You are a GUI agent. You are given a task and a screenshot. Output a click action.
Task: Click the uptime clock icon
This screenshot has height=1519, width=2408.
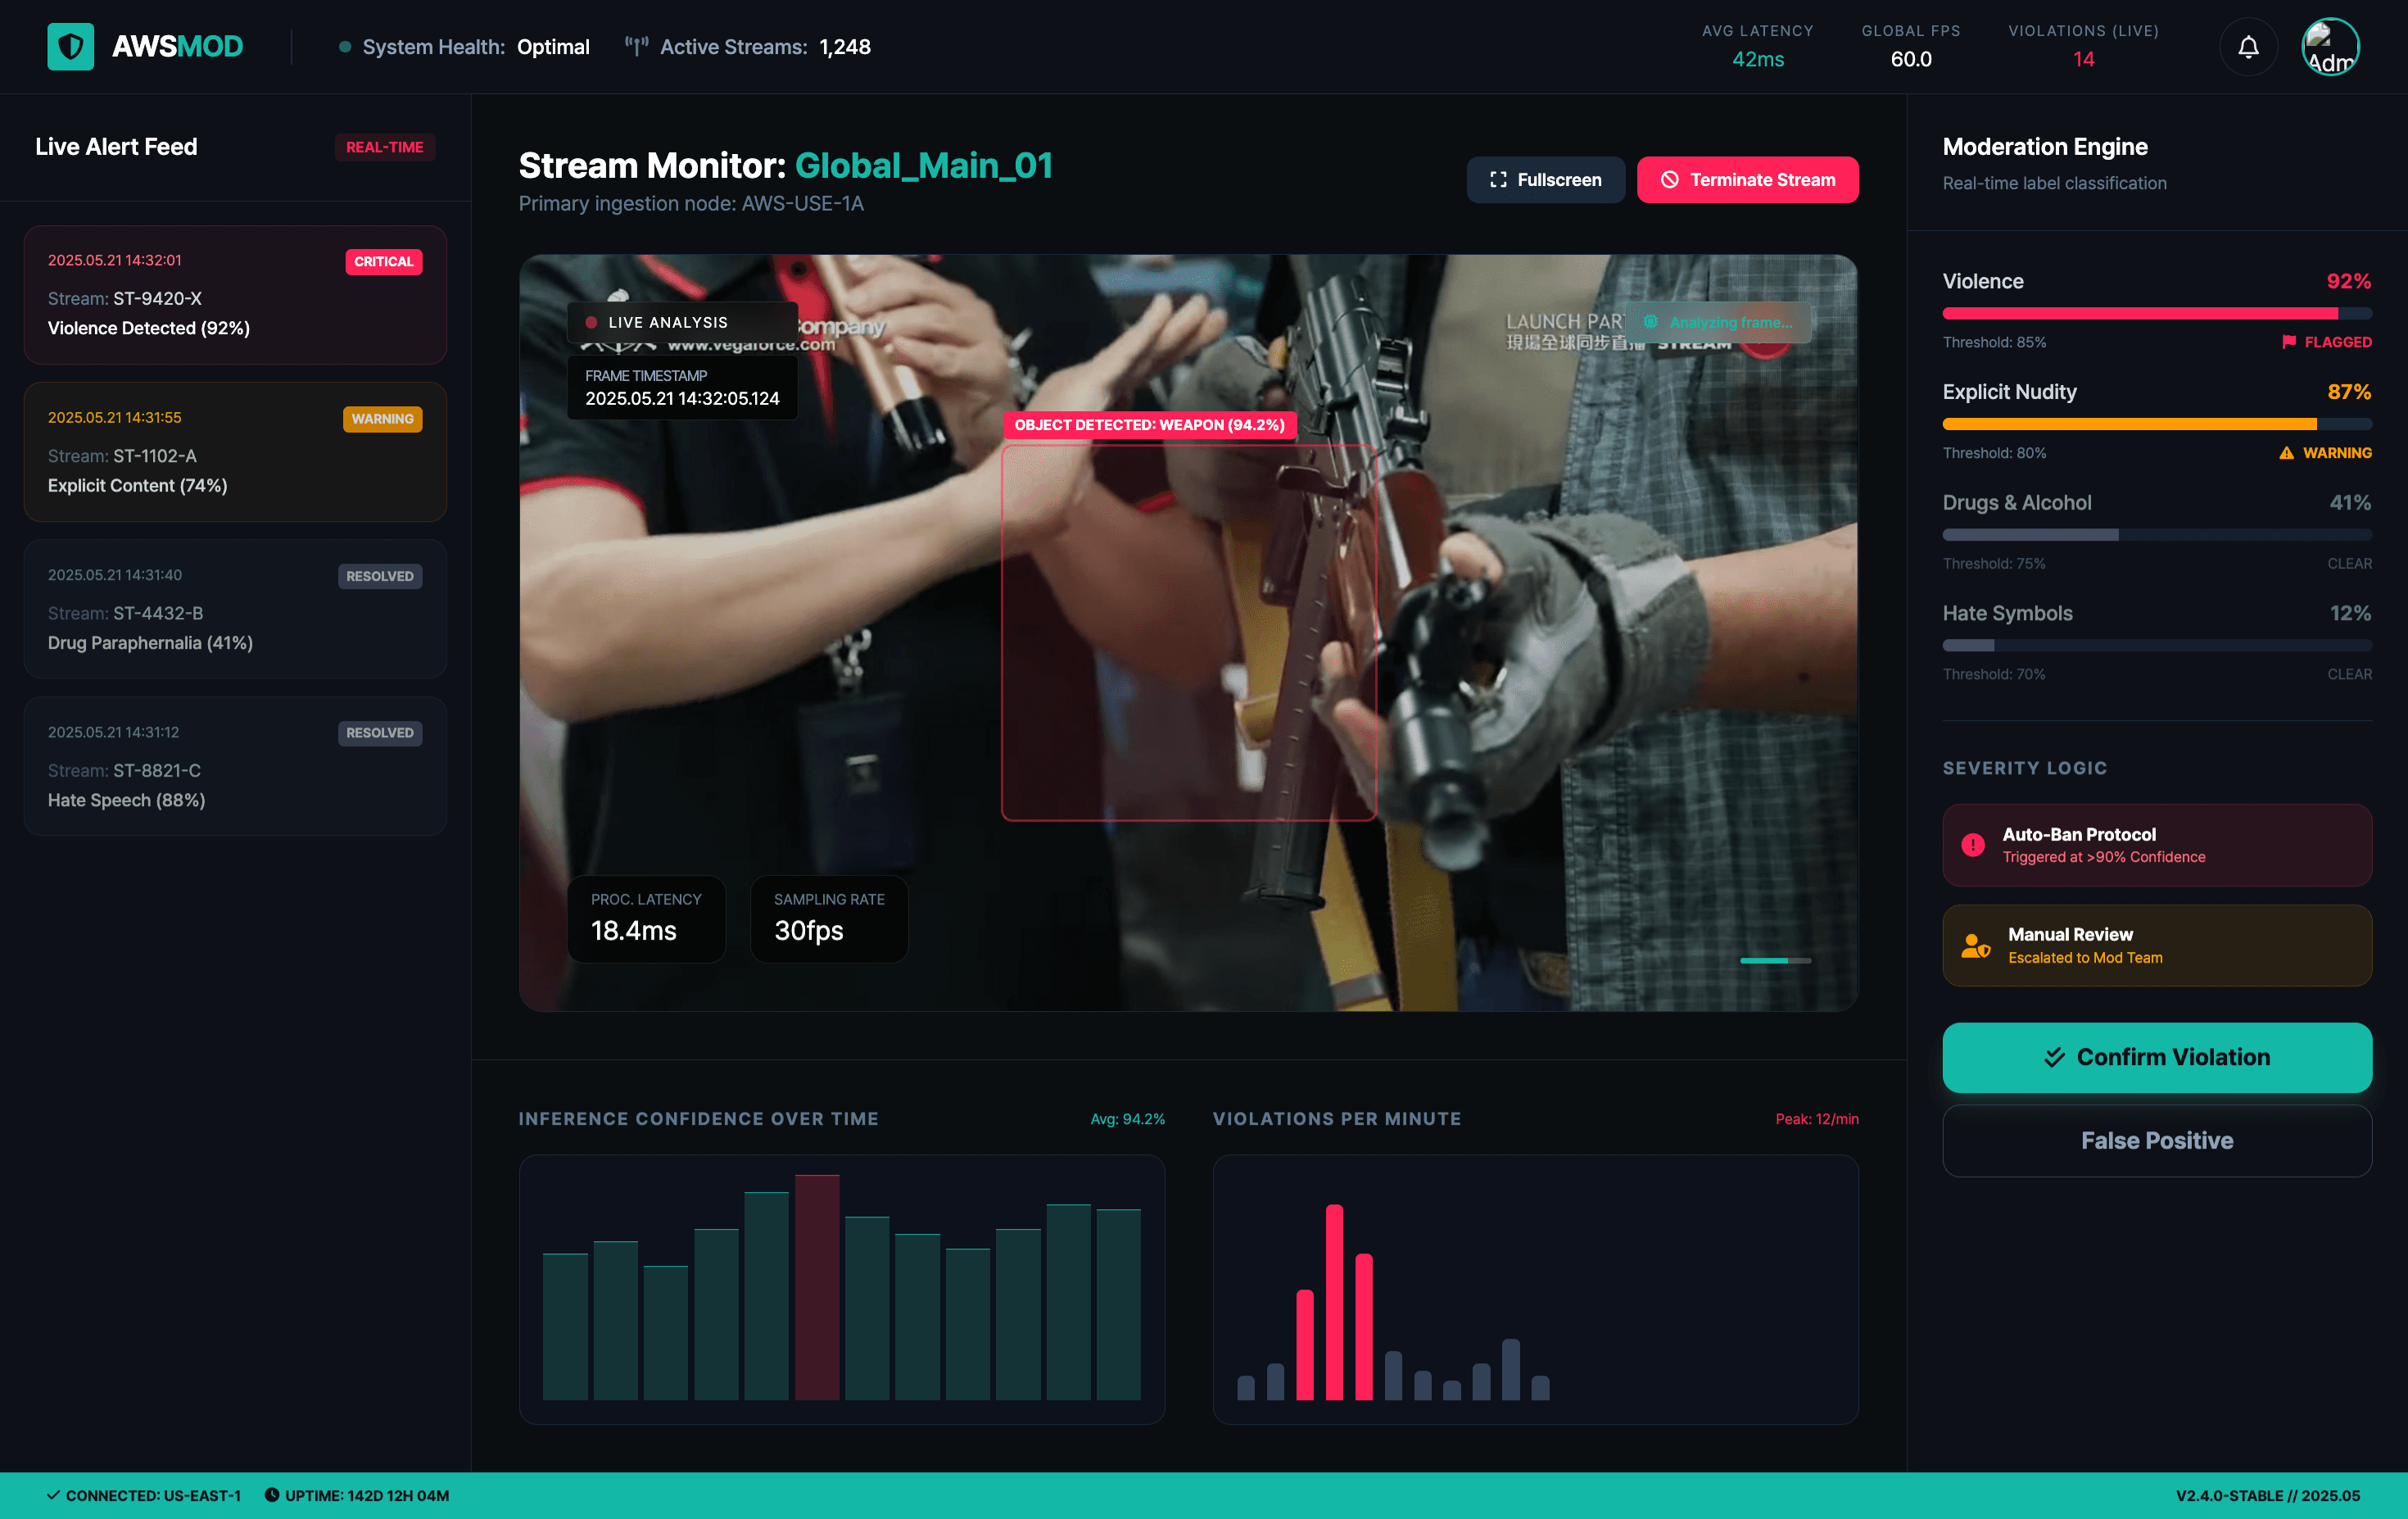click(272, 1495)
